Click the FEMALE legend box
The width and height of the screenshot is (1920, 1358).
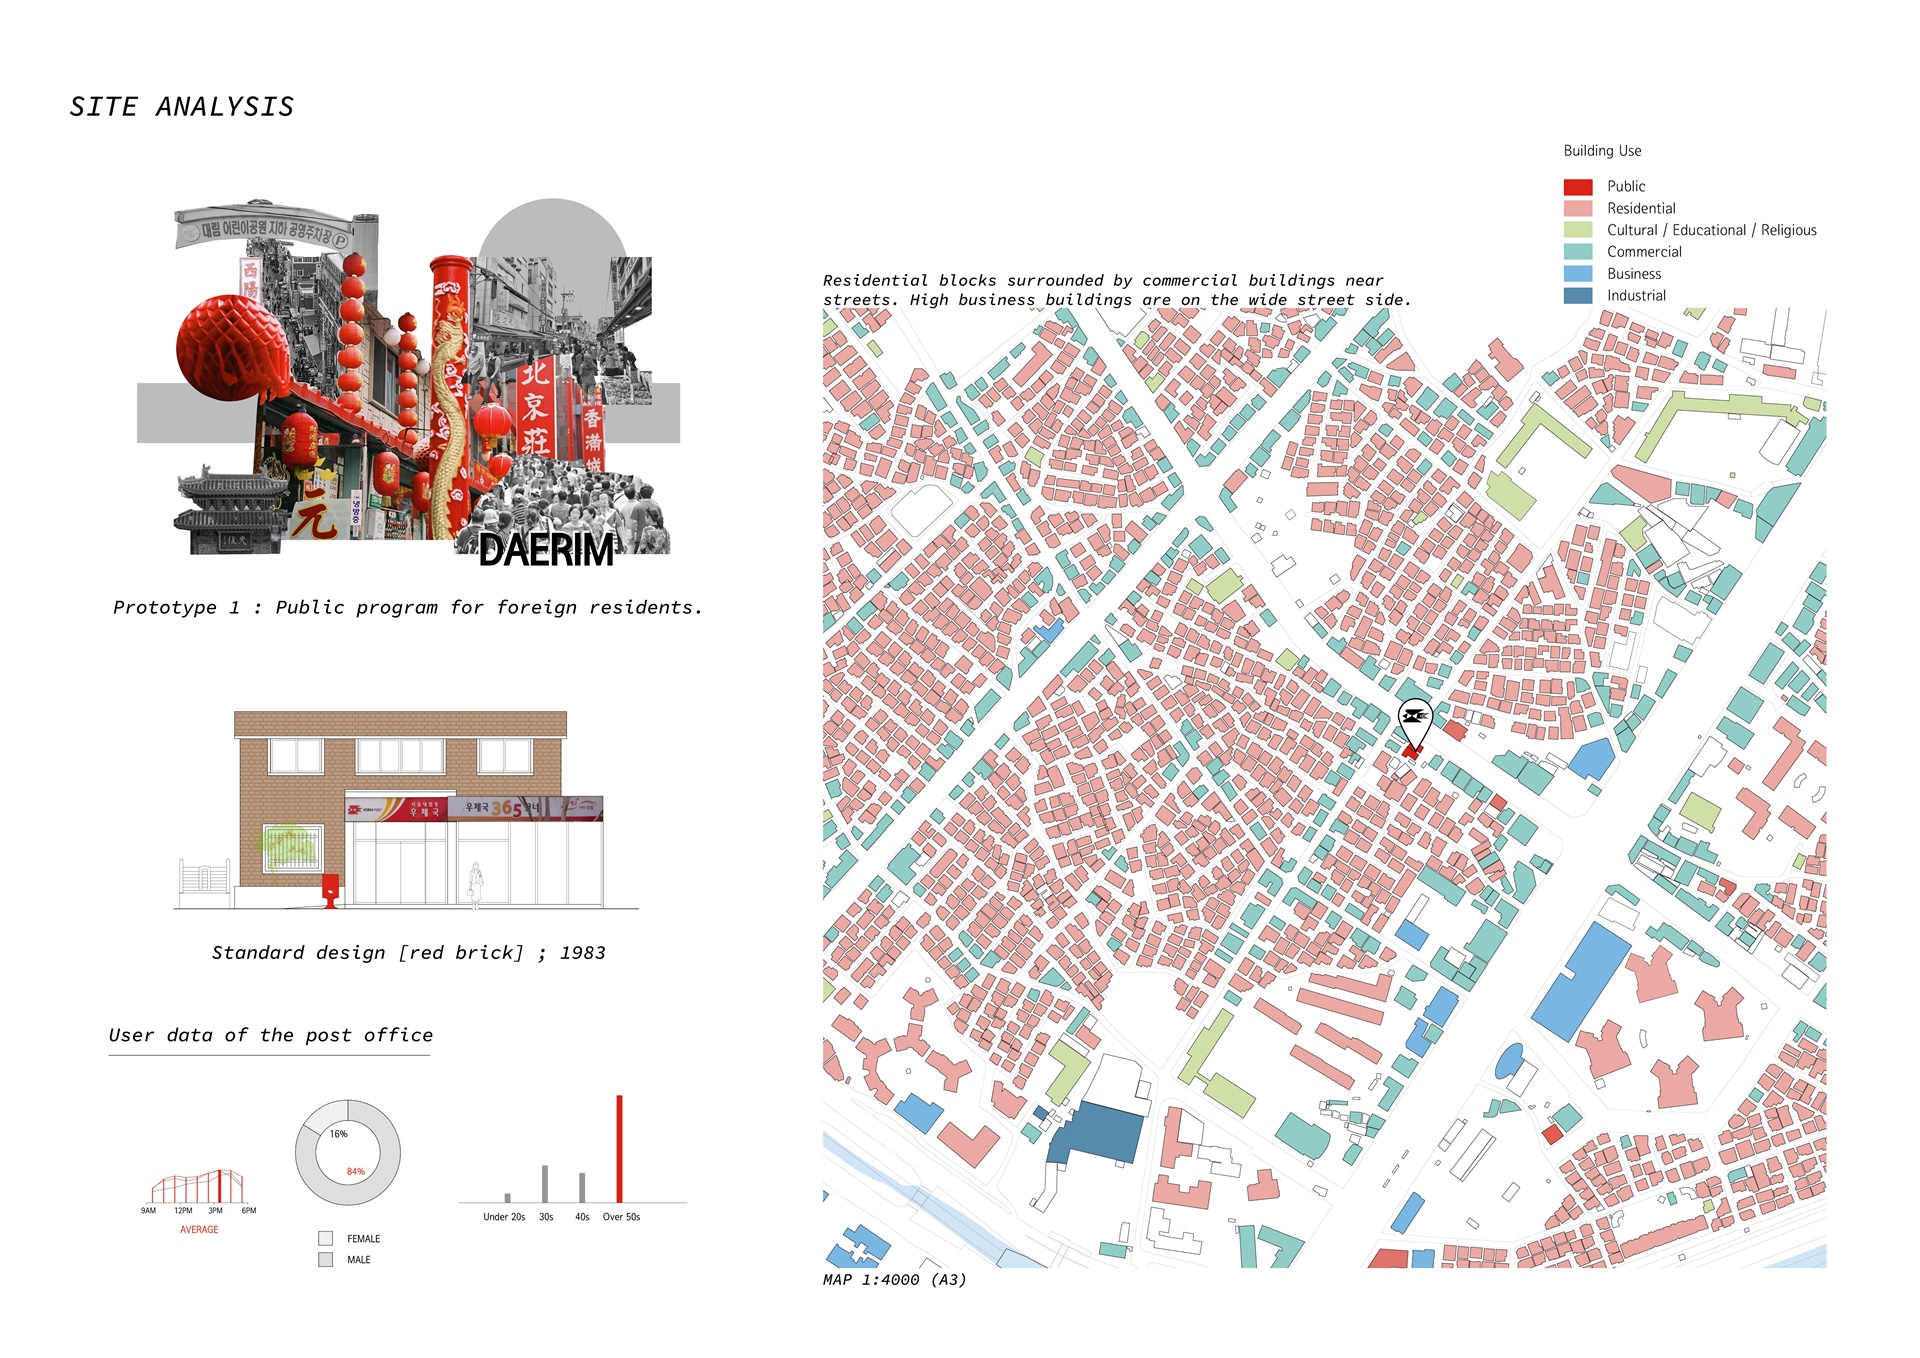325,1238
